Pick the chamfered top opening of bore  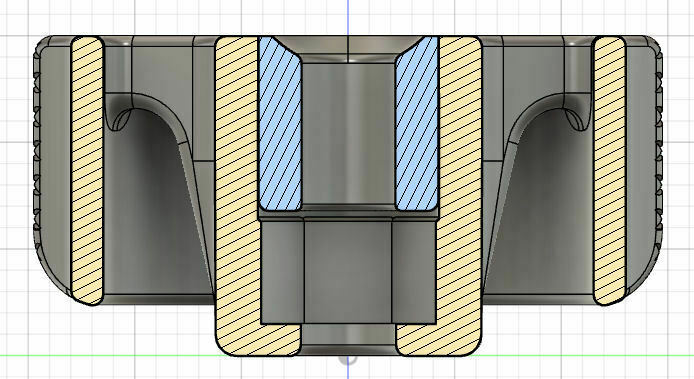[348, 49]
